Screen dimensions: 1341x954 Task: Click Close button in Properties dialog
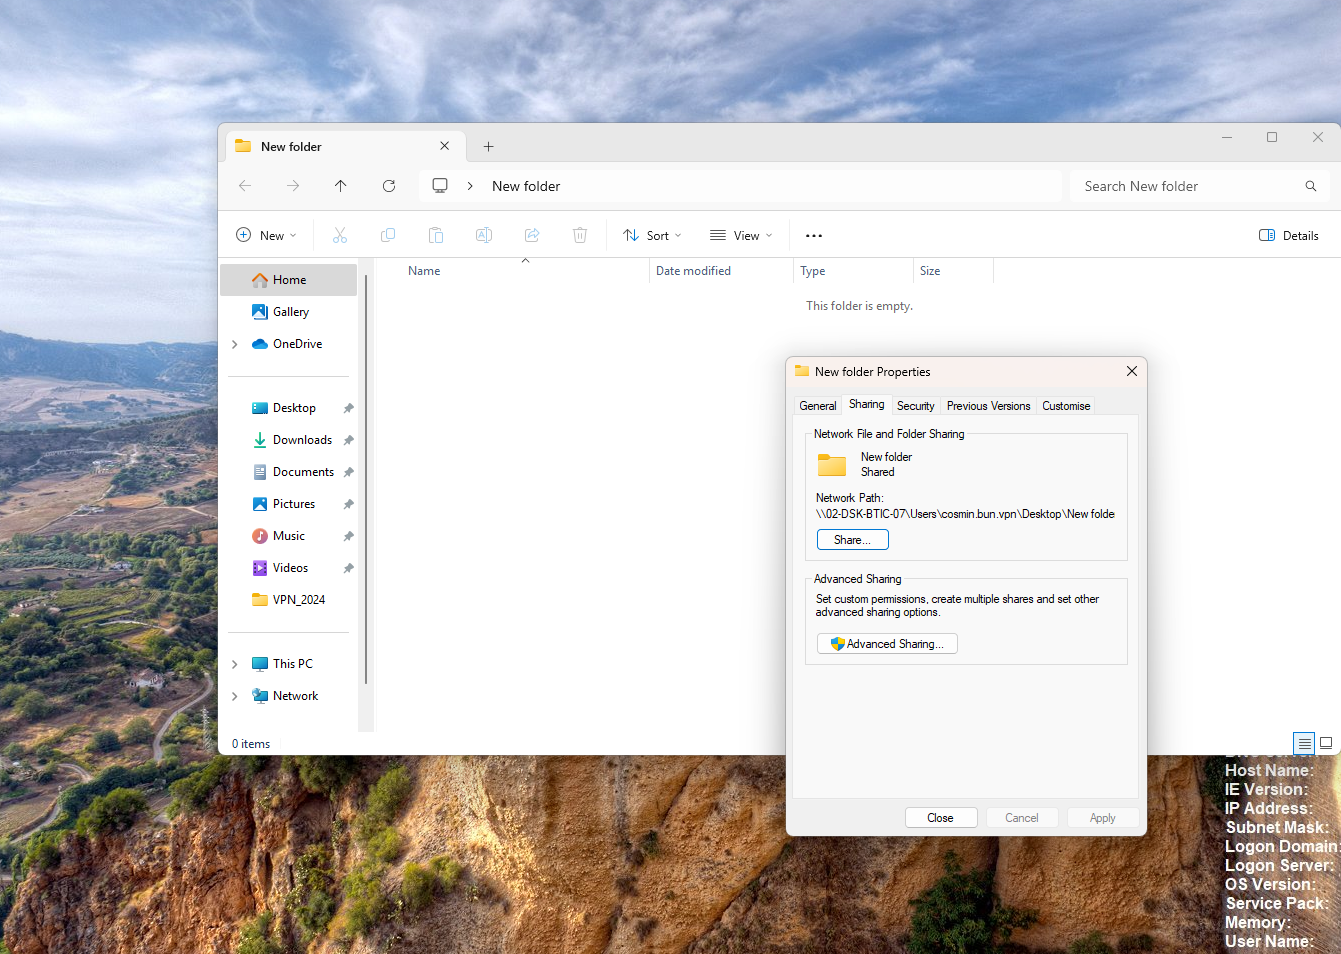tap(941, 818)
